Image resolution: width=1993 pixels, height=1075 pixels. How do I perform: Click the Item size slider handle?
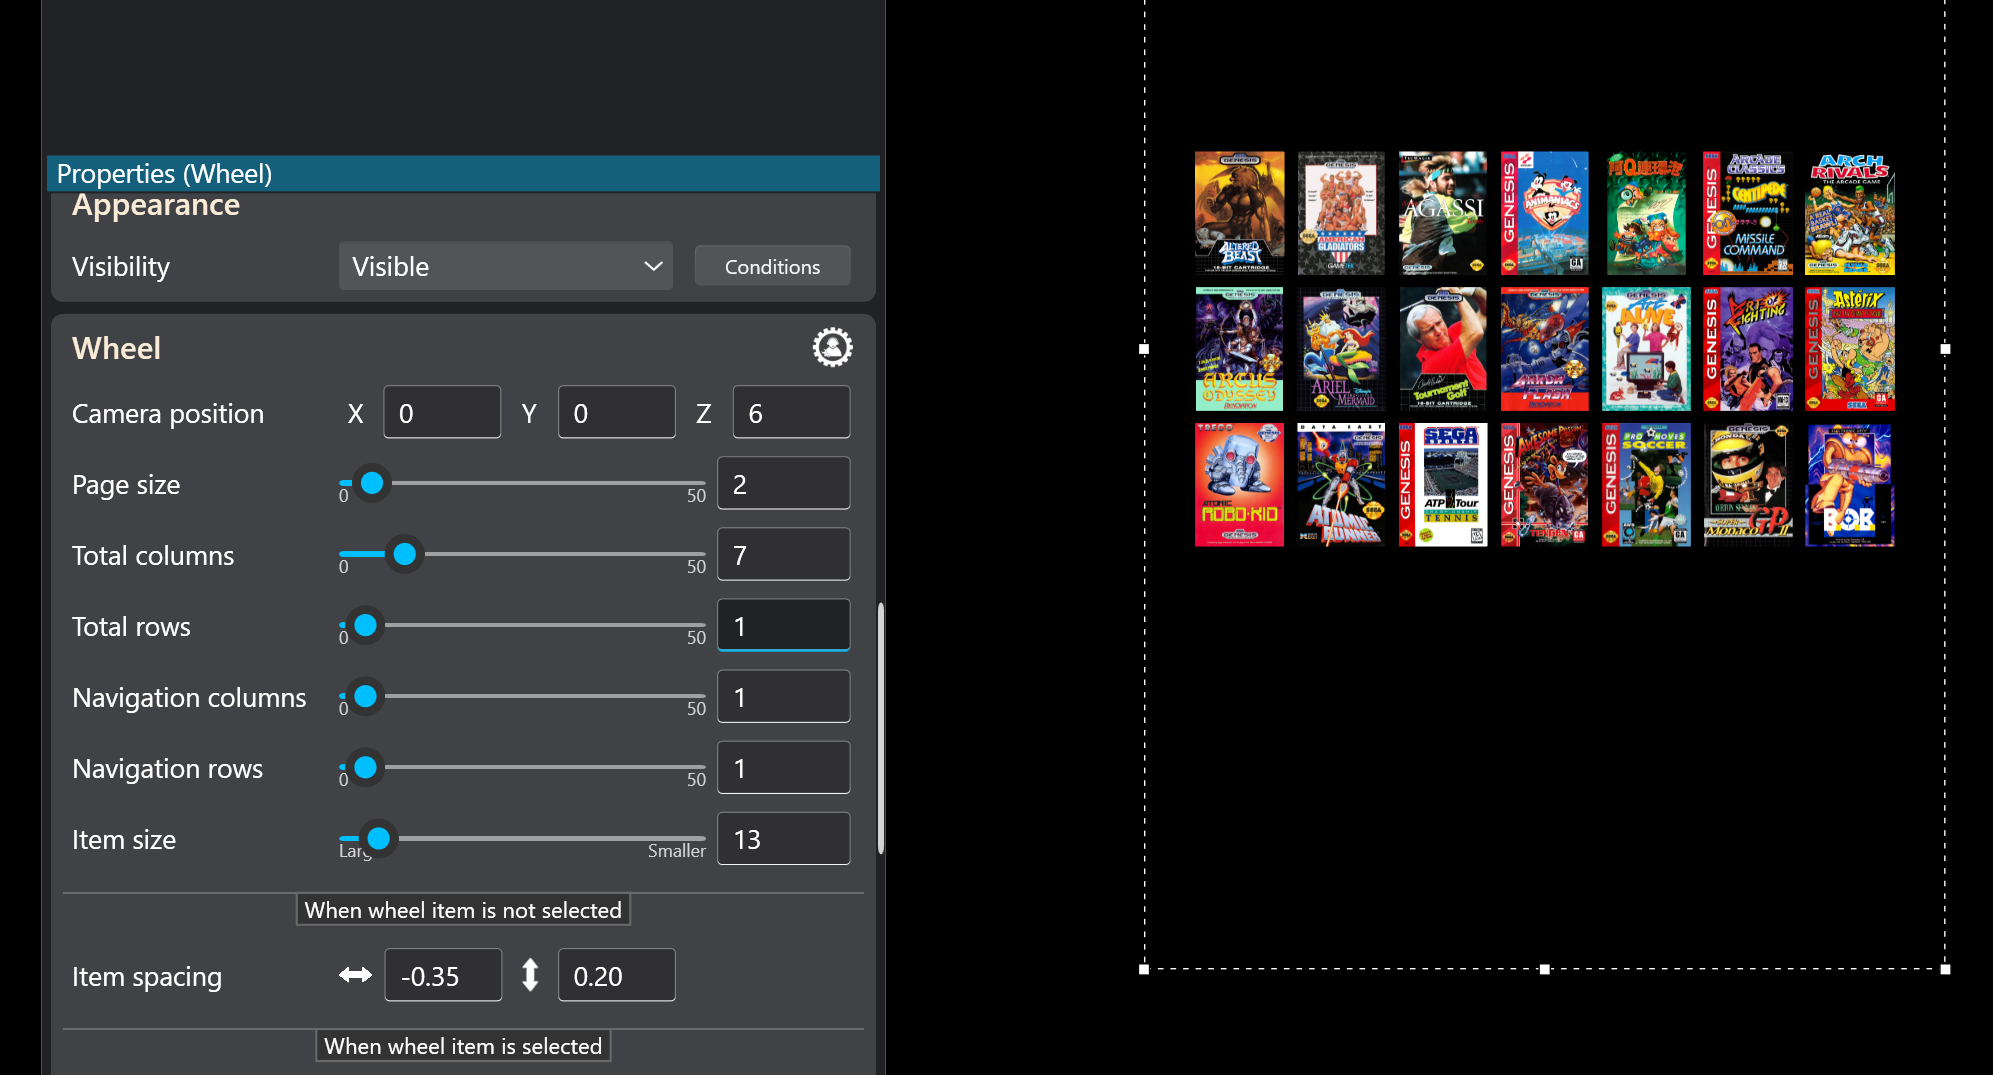click(379, 838)
